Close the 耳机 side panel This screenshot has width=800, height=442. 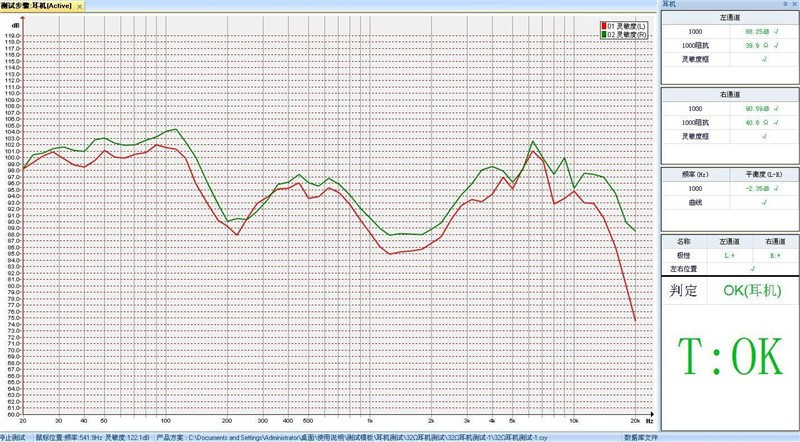click(793, 5)
